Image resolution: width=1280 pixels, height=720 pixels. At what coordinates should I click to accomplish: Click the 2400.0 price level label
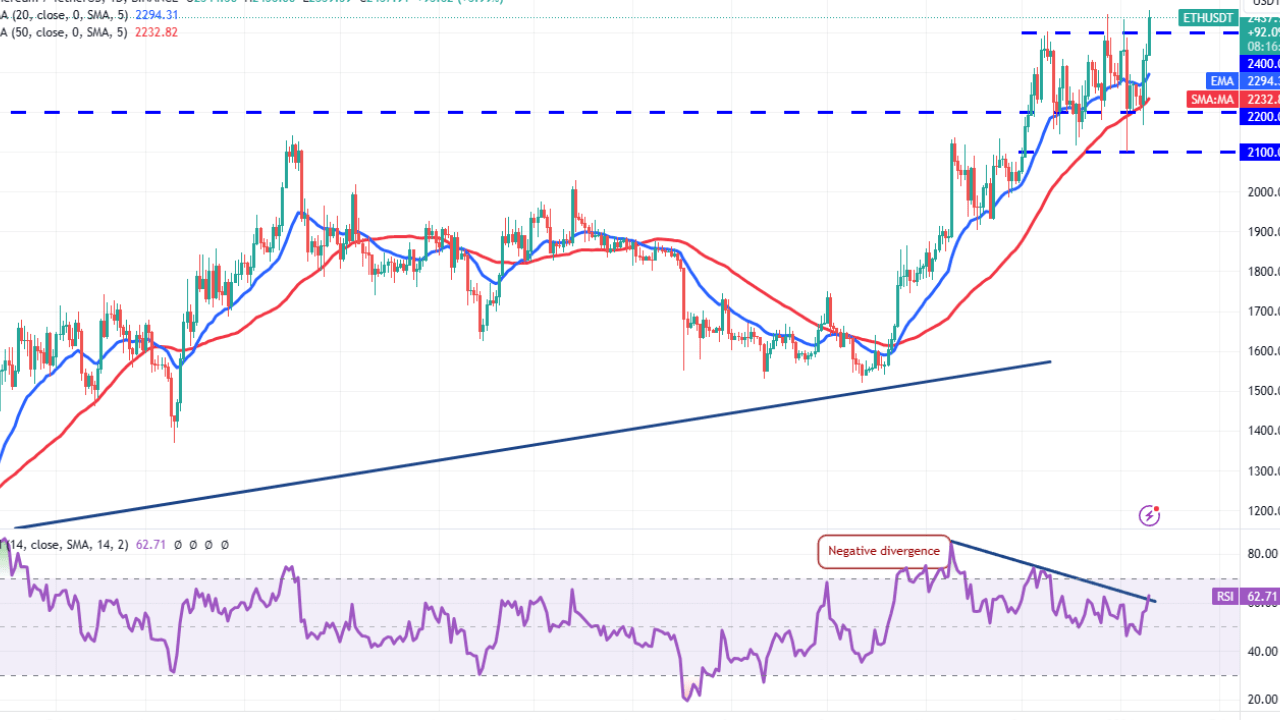pyautogui.click(x=1260, y=63)
